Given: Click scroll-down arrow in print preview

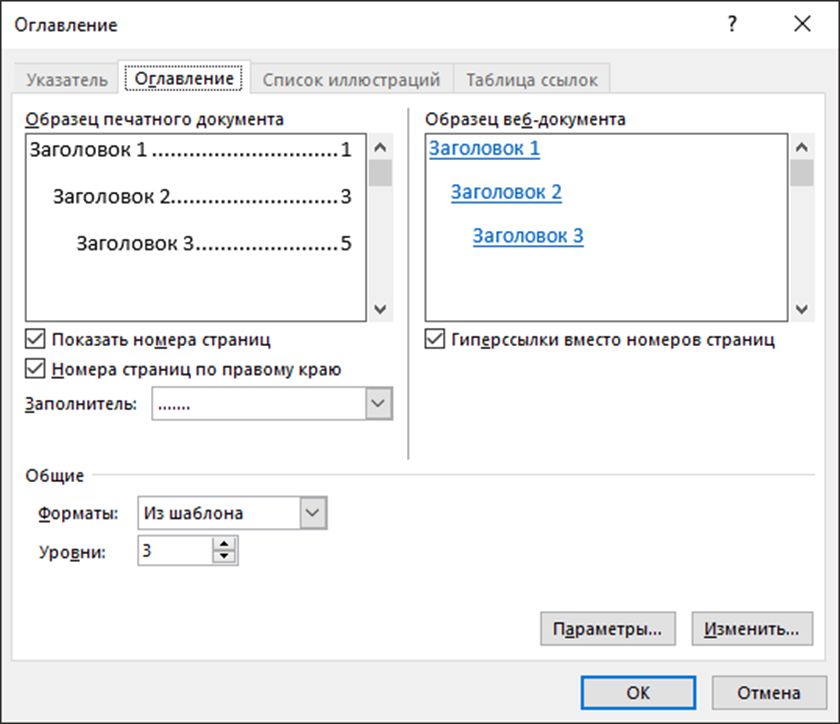Looking at the screenshot, I should point(380,309).
